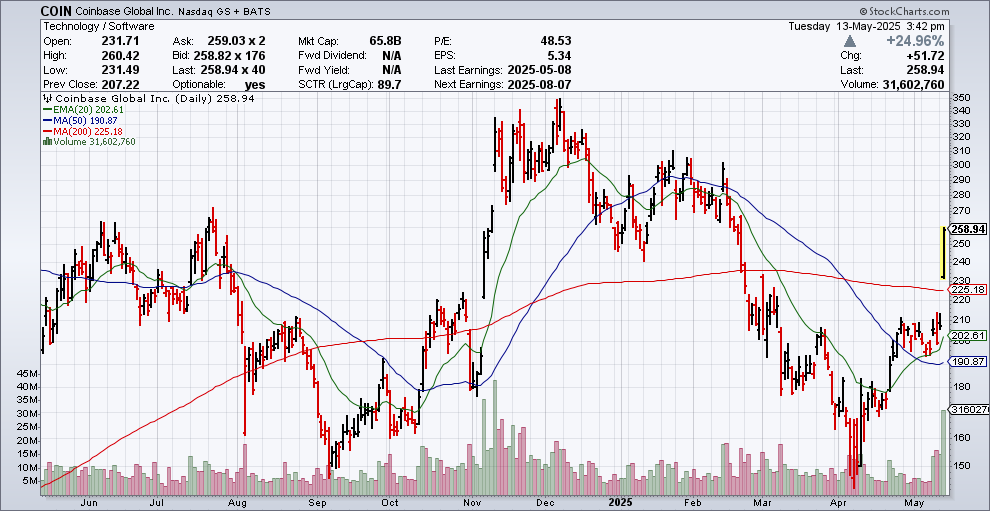Click the MA(50) 190.87 legend entry
Image resolution: width=990 pixels, height=511 pixels.
pyautogui.click(x=80, y=120)
